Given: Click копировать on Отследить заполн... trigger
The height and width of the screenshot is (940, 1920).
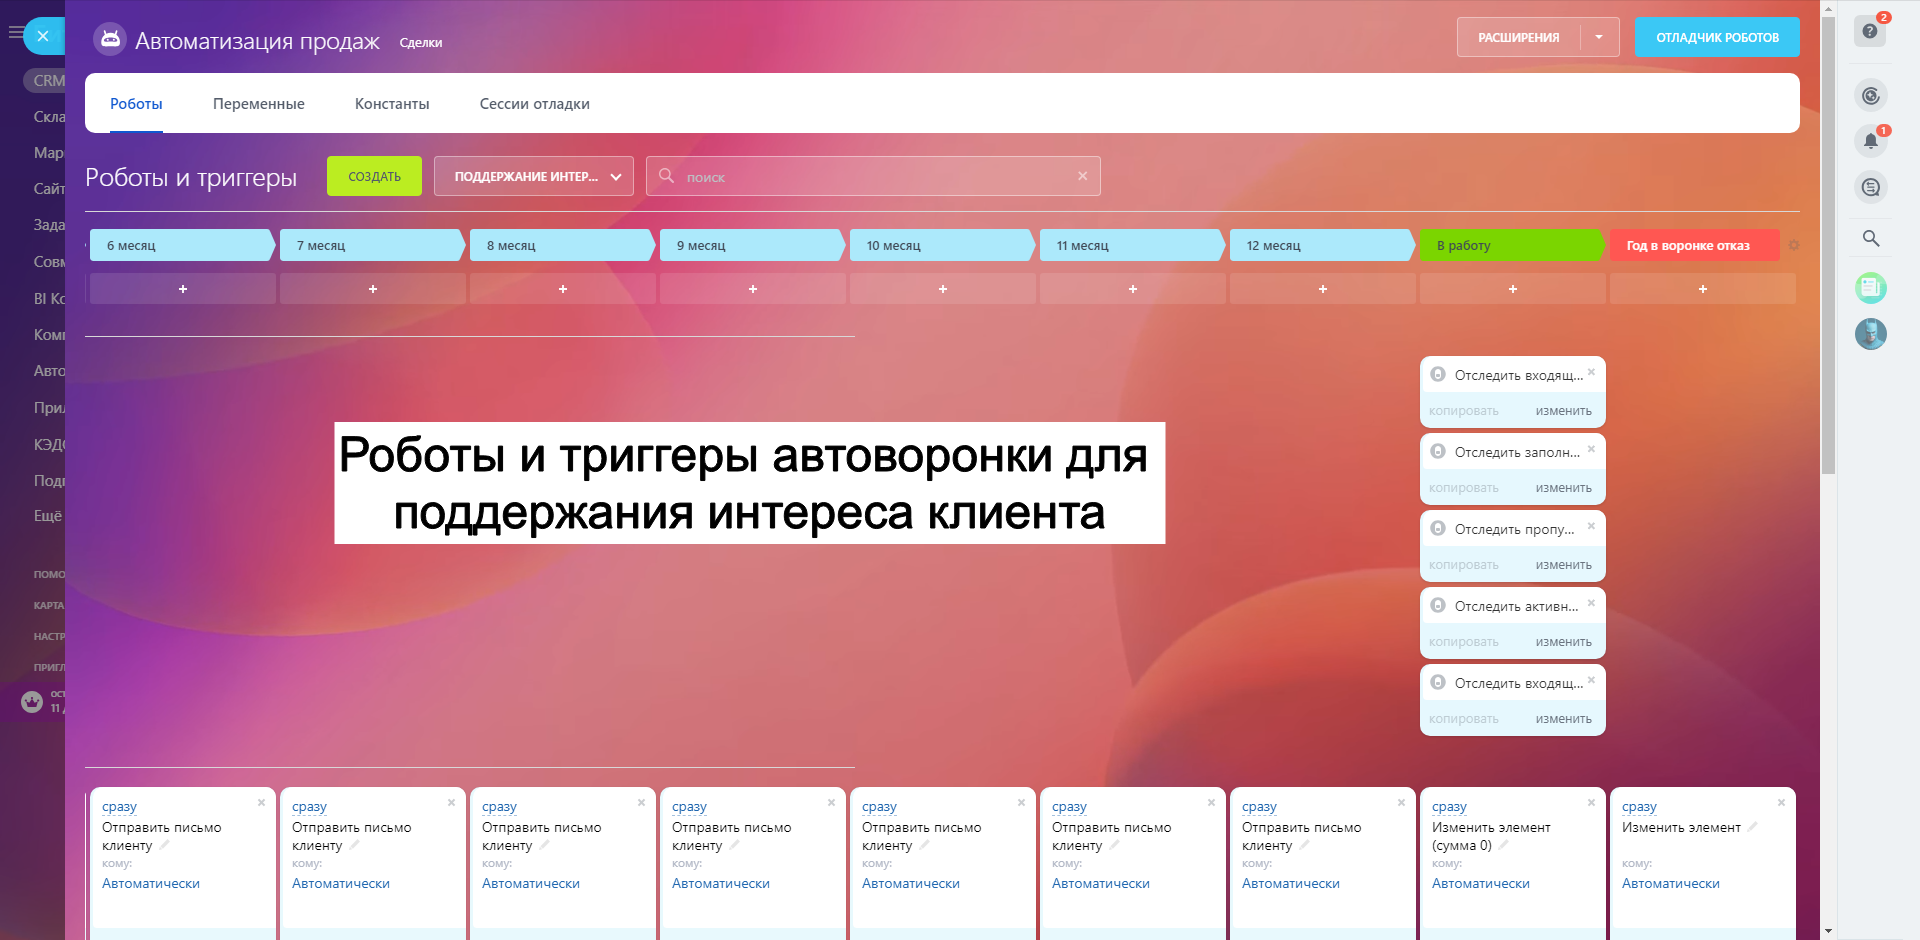Looking at the screenshot, I should coord(1463,488).
